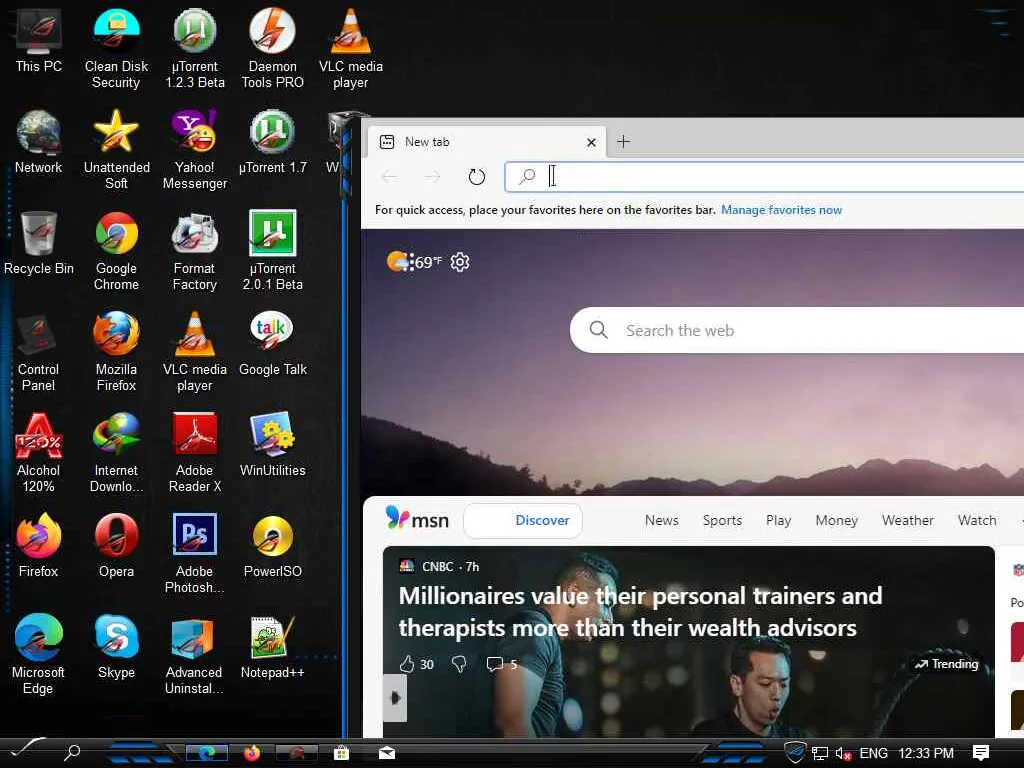
Task: Open WinUtilities desktop icon
Action: 272,445
